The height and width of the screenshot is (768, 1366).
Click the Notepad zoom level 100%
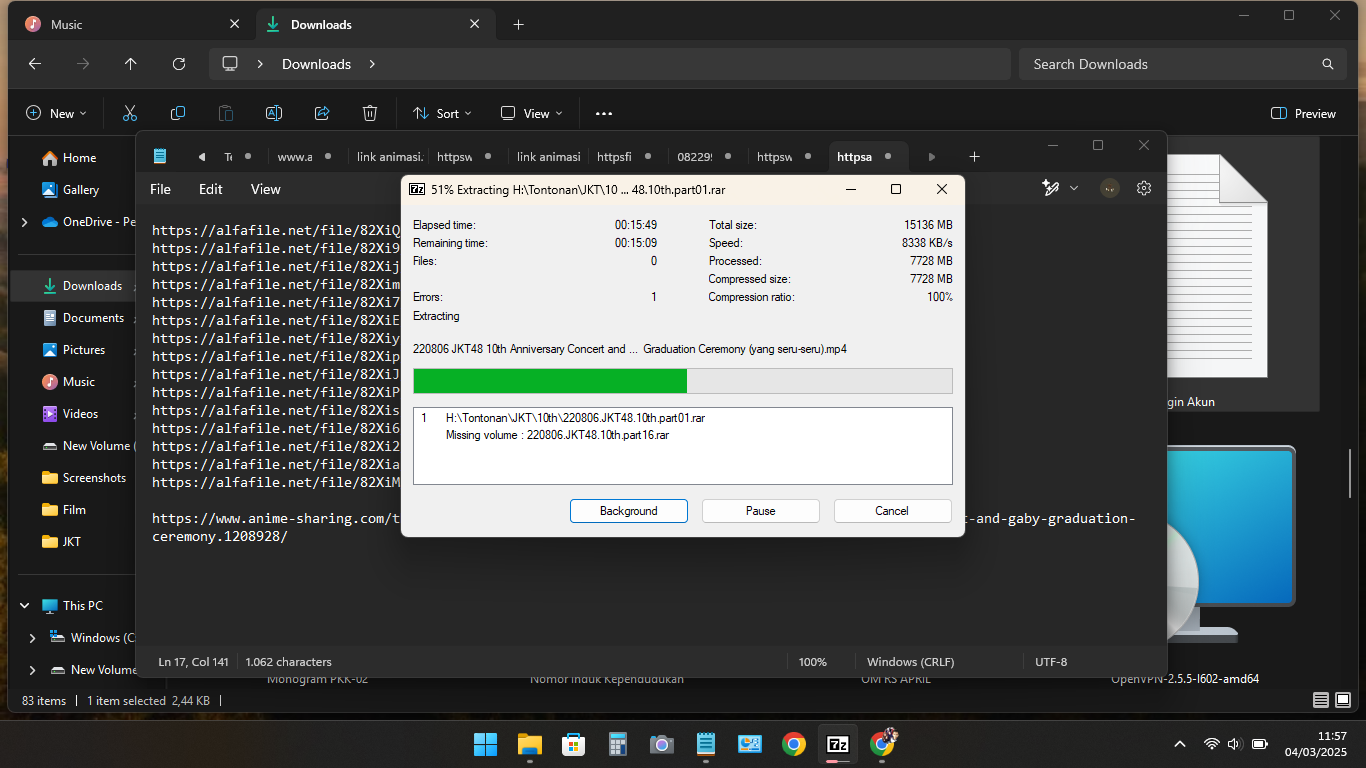point(813,662)
